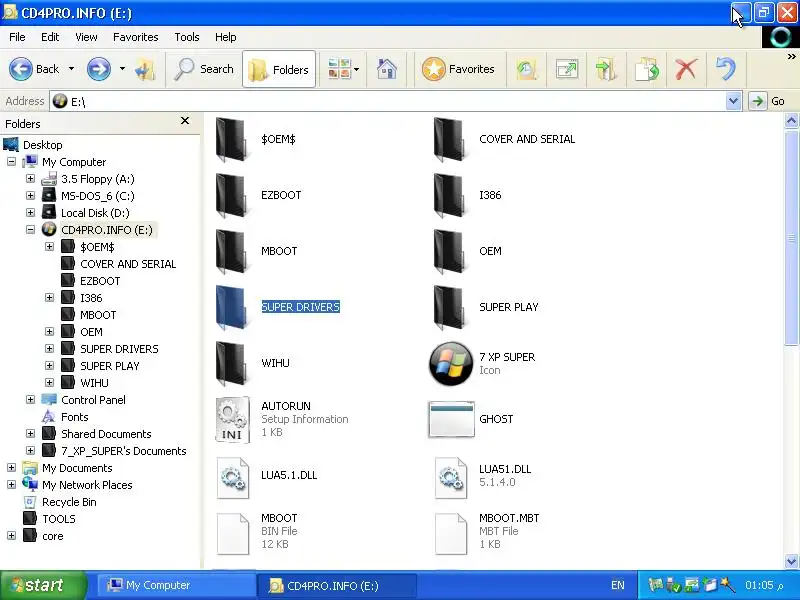Collapse the My Computer tree node
Image resolution: width=800 pixels, height=600 pixels.
click(11, 162)
